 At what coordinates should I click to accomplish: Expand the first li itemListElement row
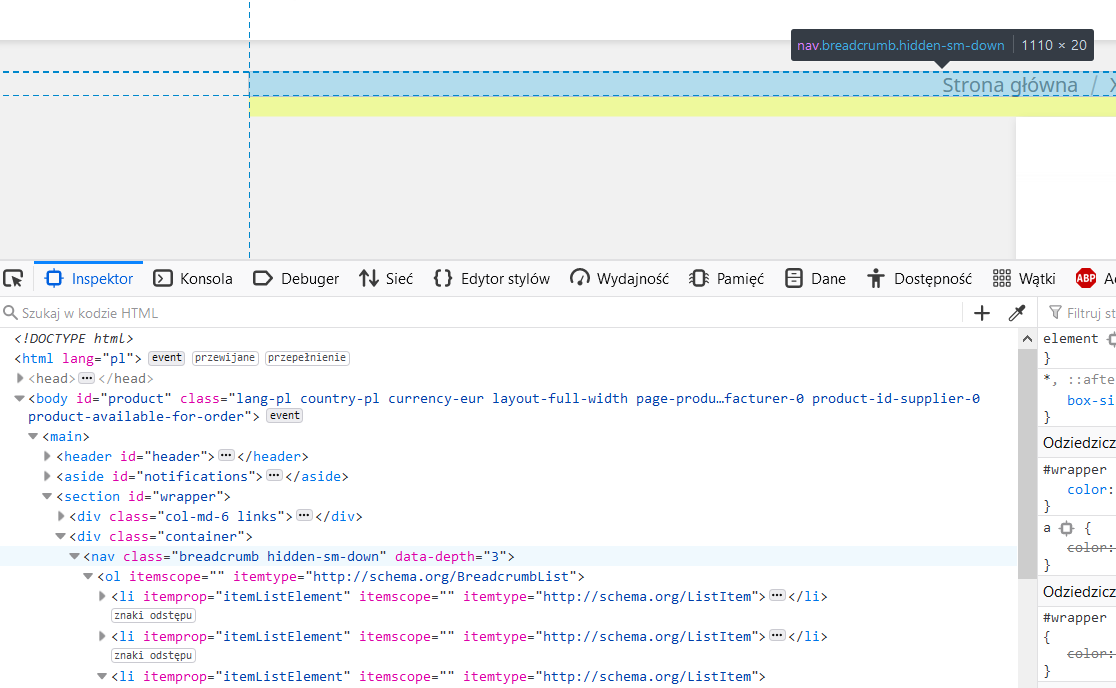(x=102, y=596)
